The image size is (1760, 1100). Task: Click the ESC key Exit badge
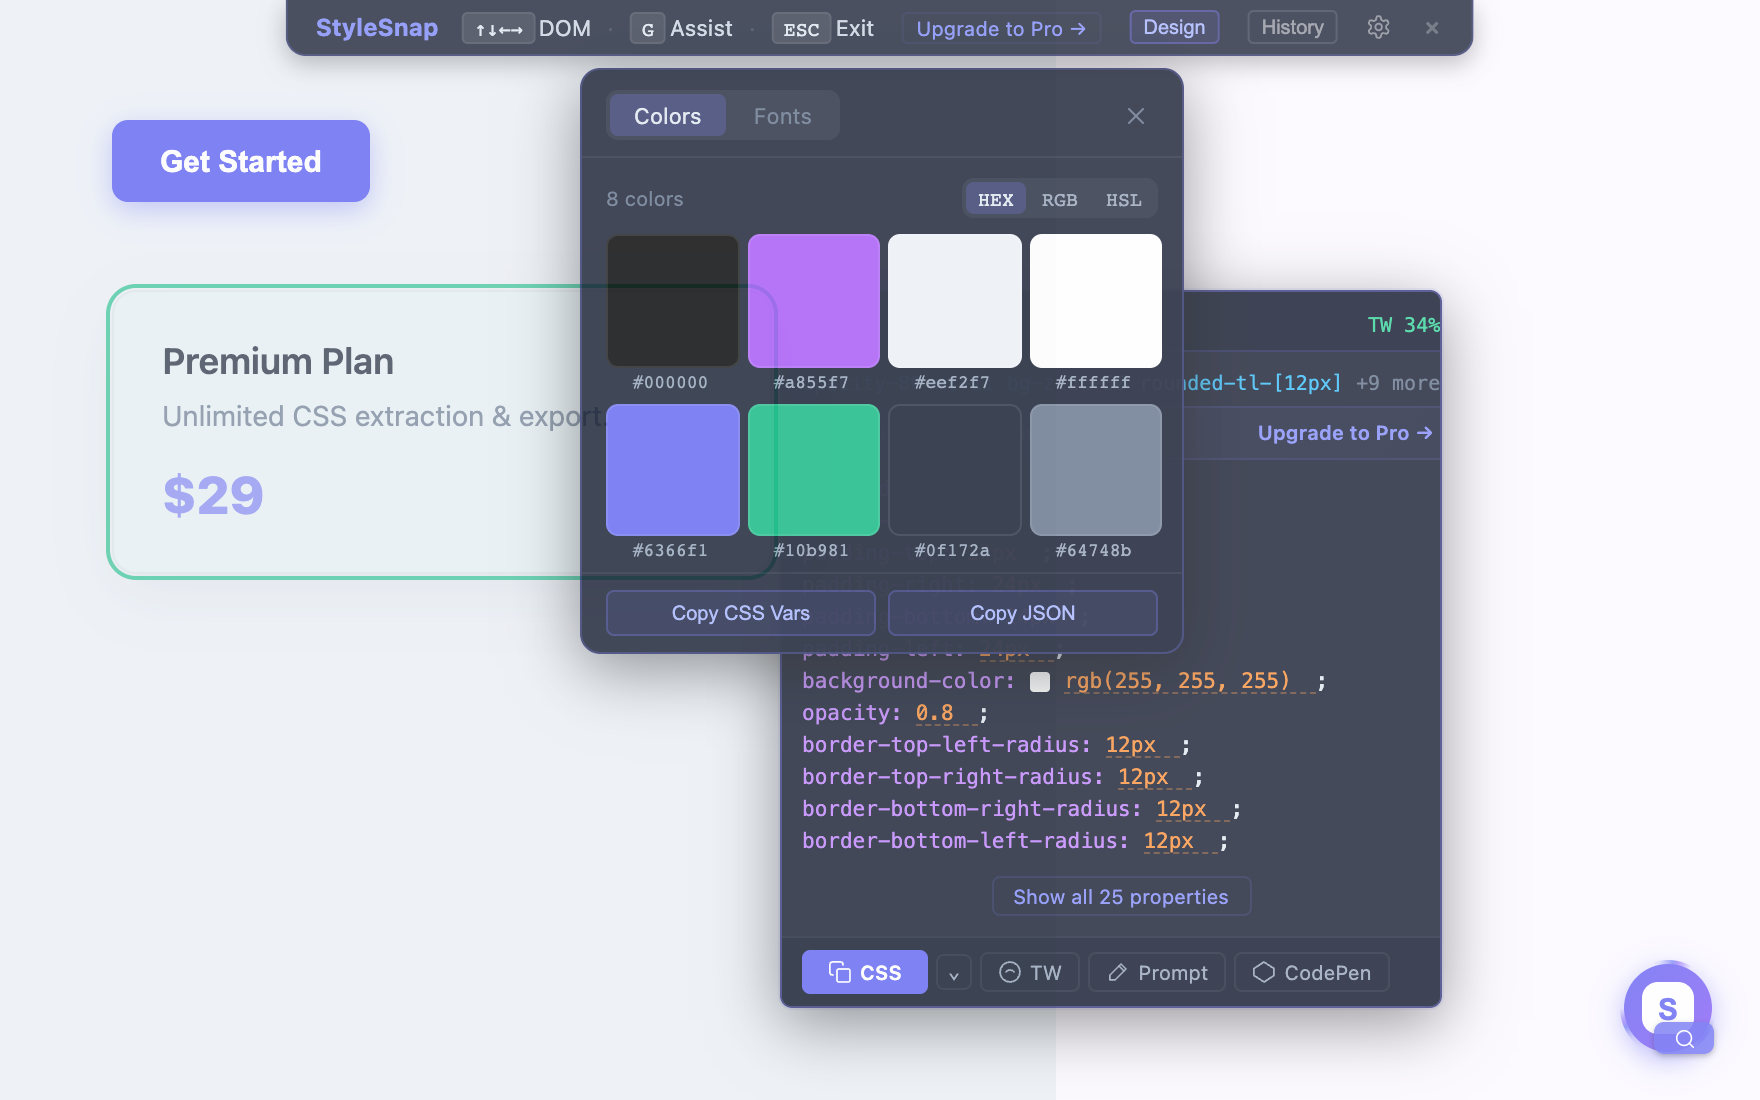click(801, 28)
